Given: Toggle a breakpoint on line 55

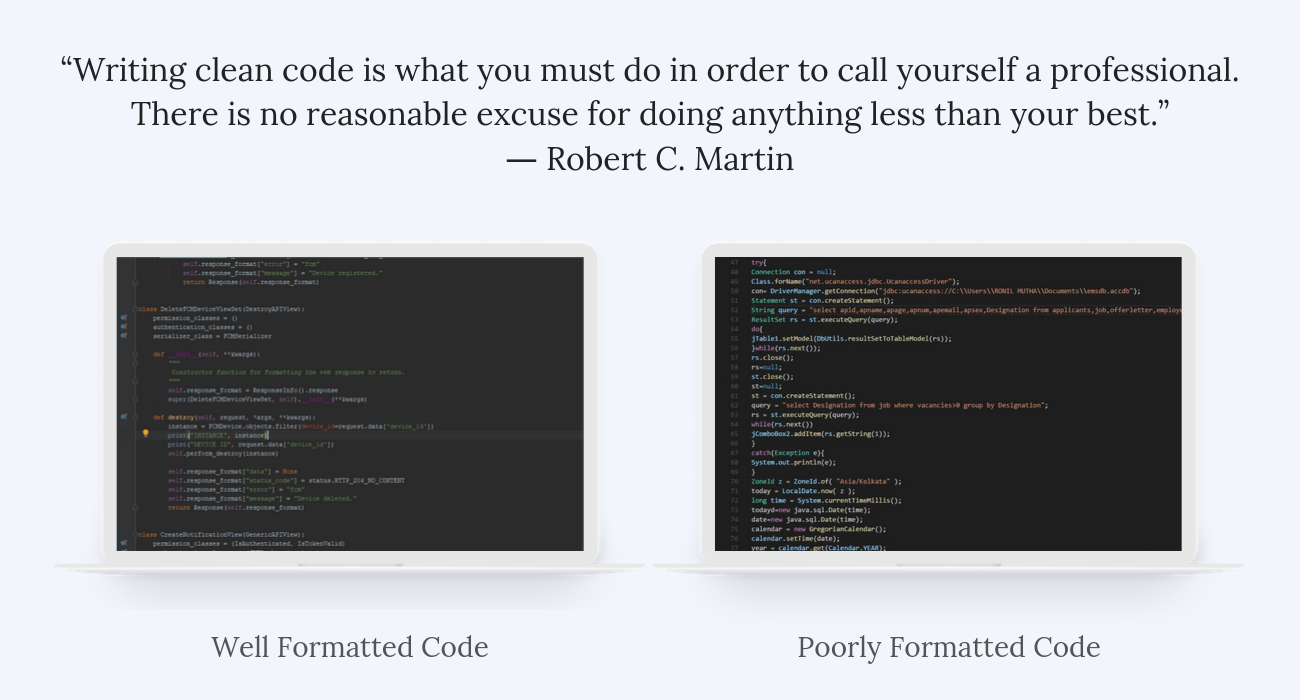Looking at the screenshot, I should [734, 339].
